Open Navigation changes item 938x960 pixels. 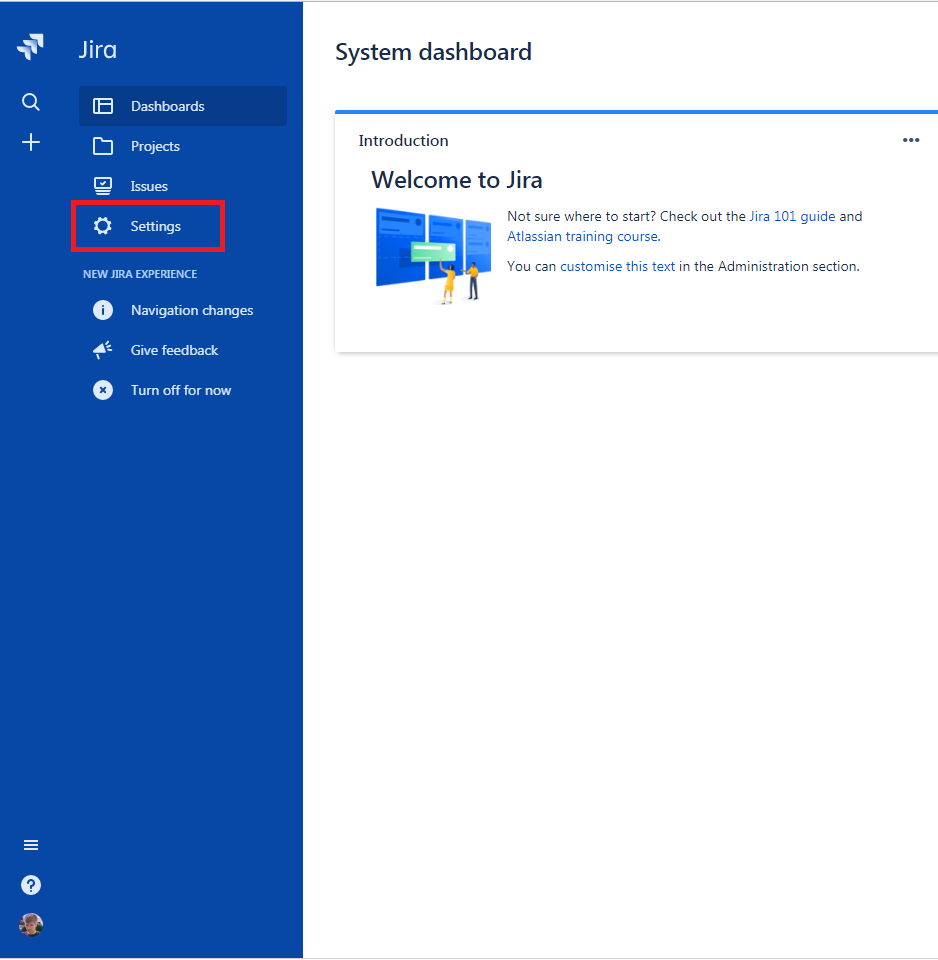pos(182,310)
